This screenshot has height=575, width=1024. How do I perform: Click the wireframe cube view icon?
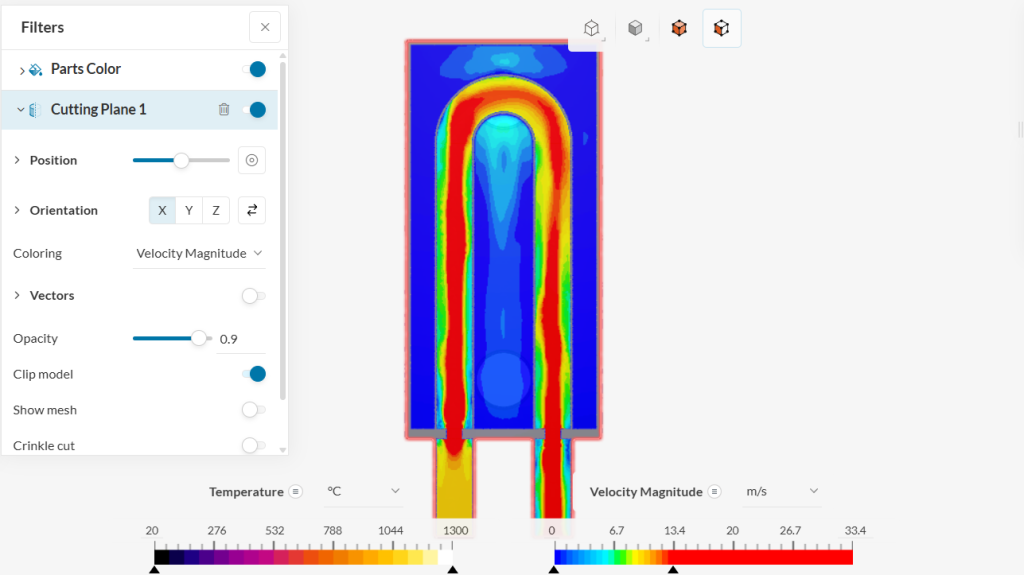tap(591, 29)
